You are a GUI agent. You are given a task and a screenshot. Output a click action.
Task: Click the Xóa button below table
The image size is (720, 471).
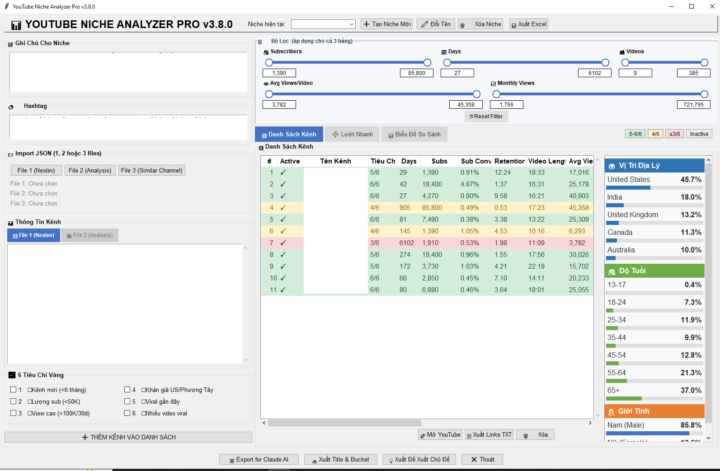pos(535,435)
